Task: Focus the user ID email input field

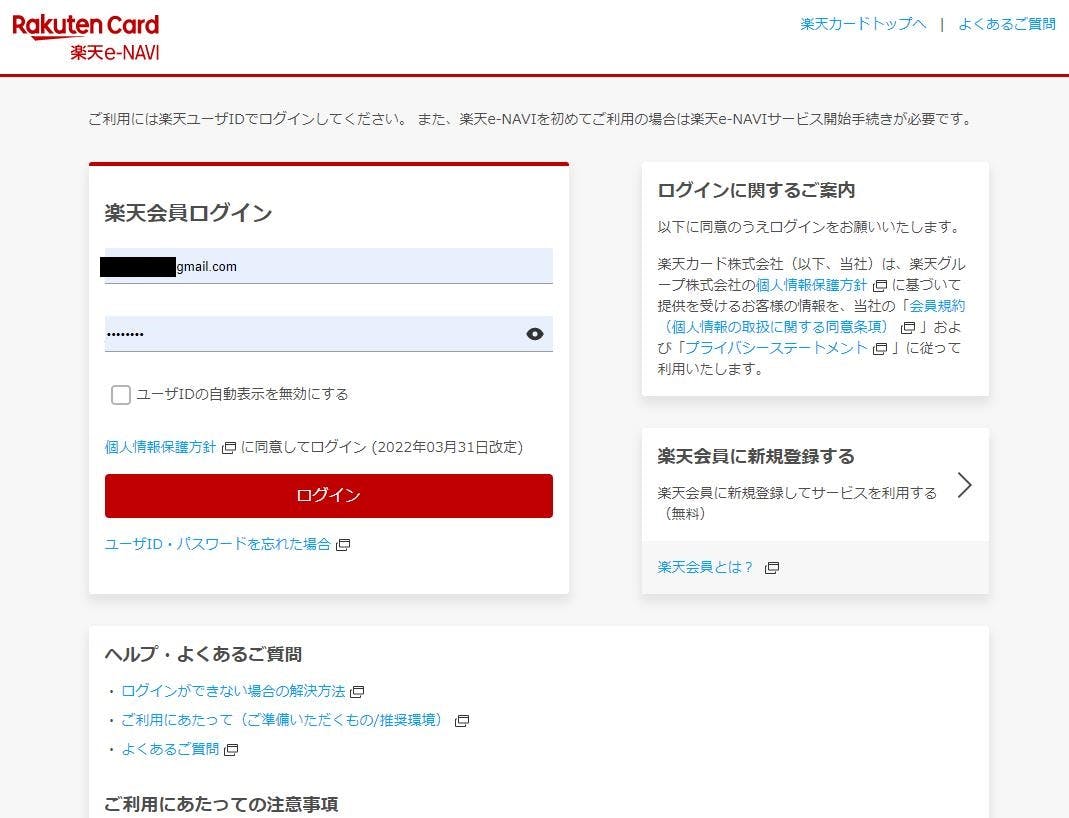Action: coord(329,266)
